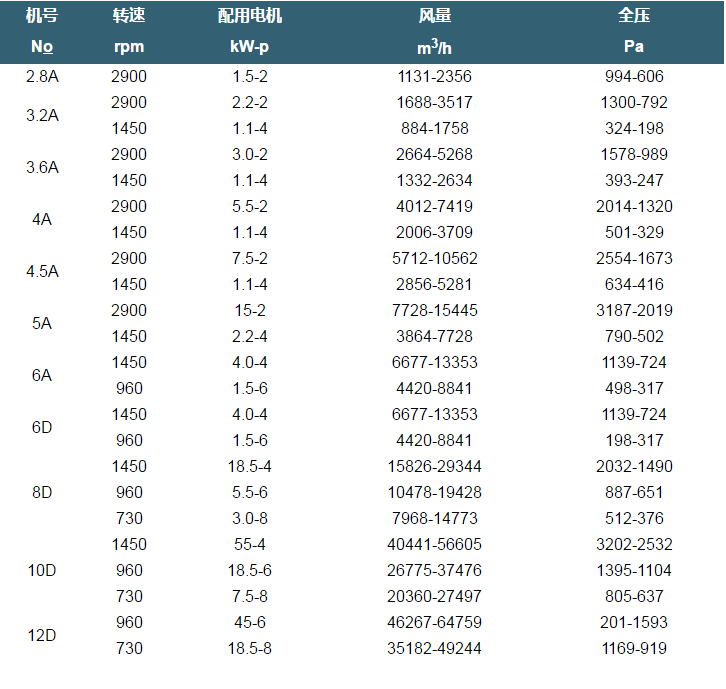The width and height of the screenshot is (726, 689).
Task: Click the 机号 column header
Action: [41, 17]
